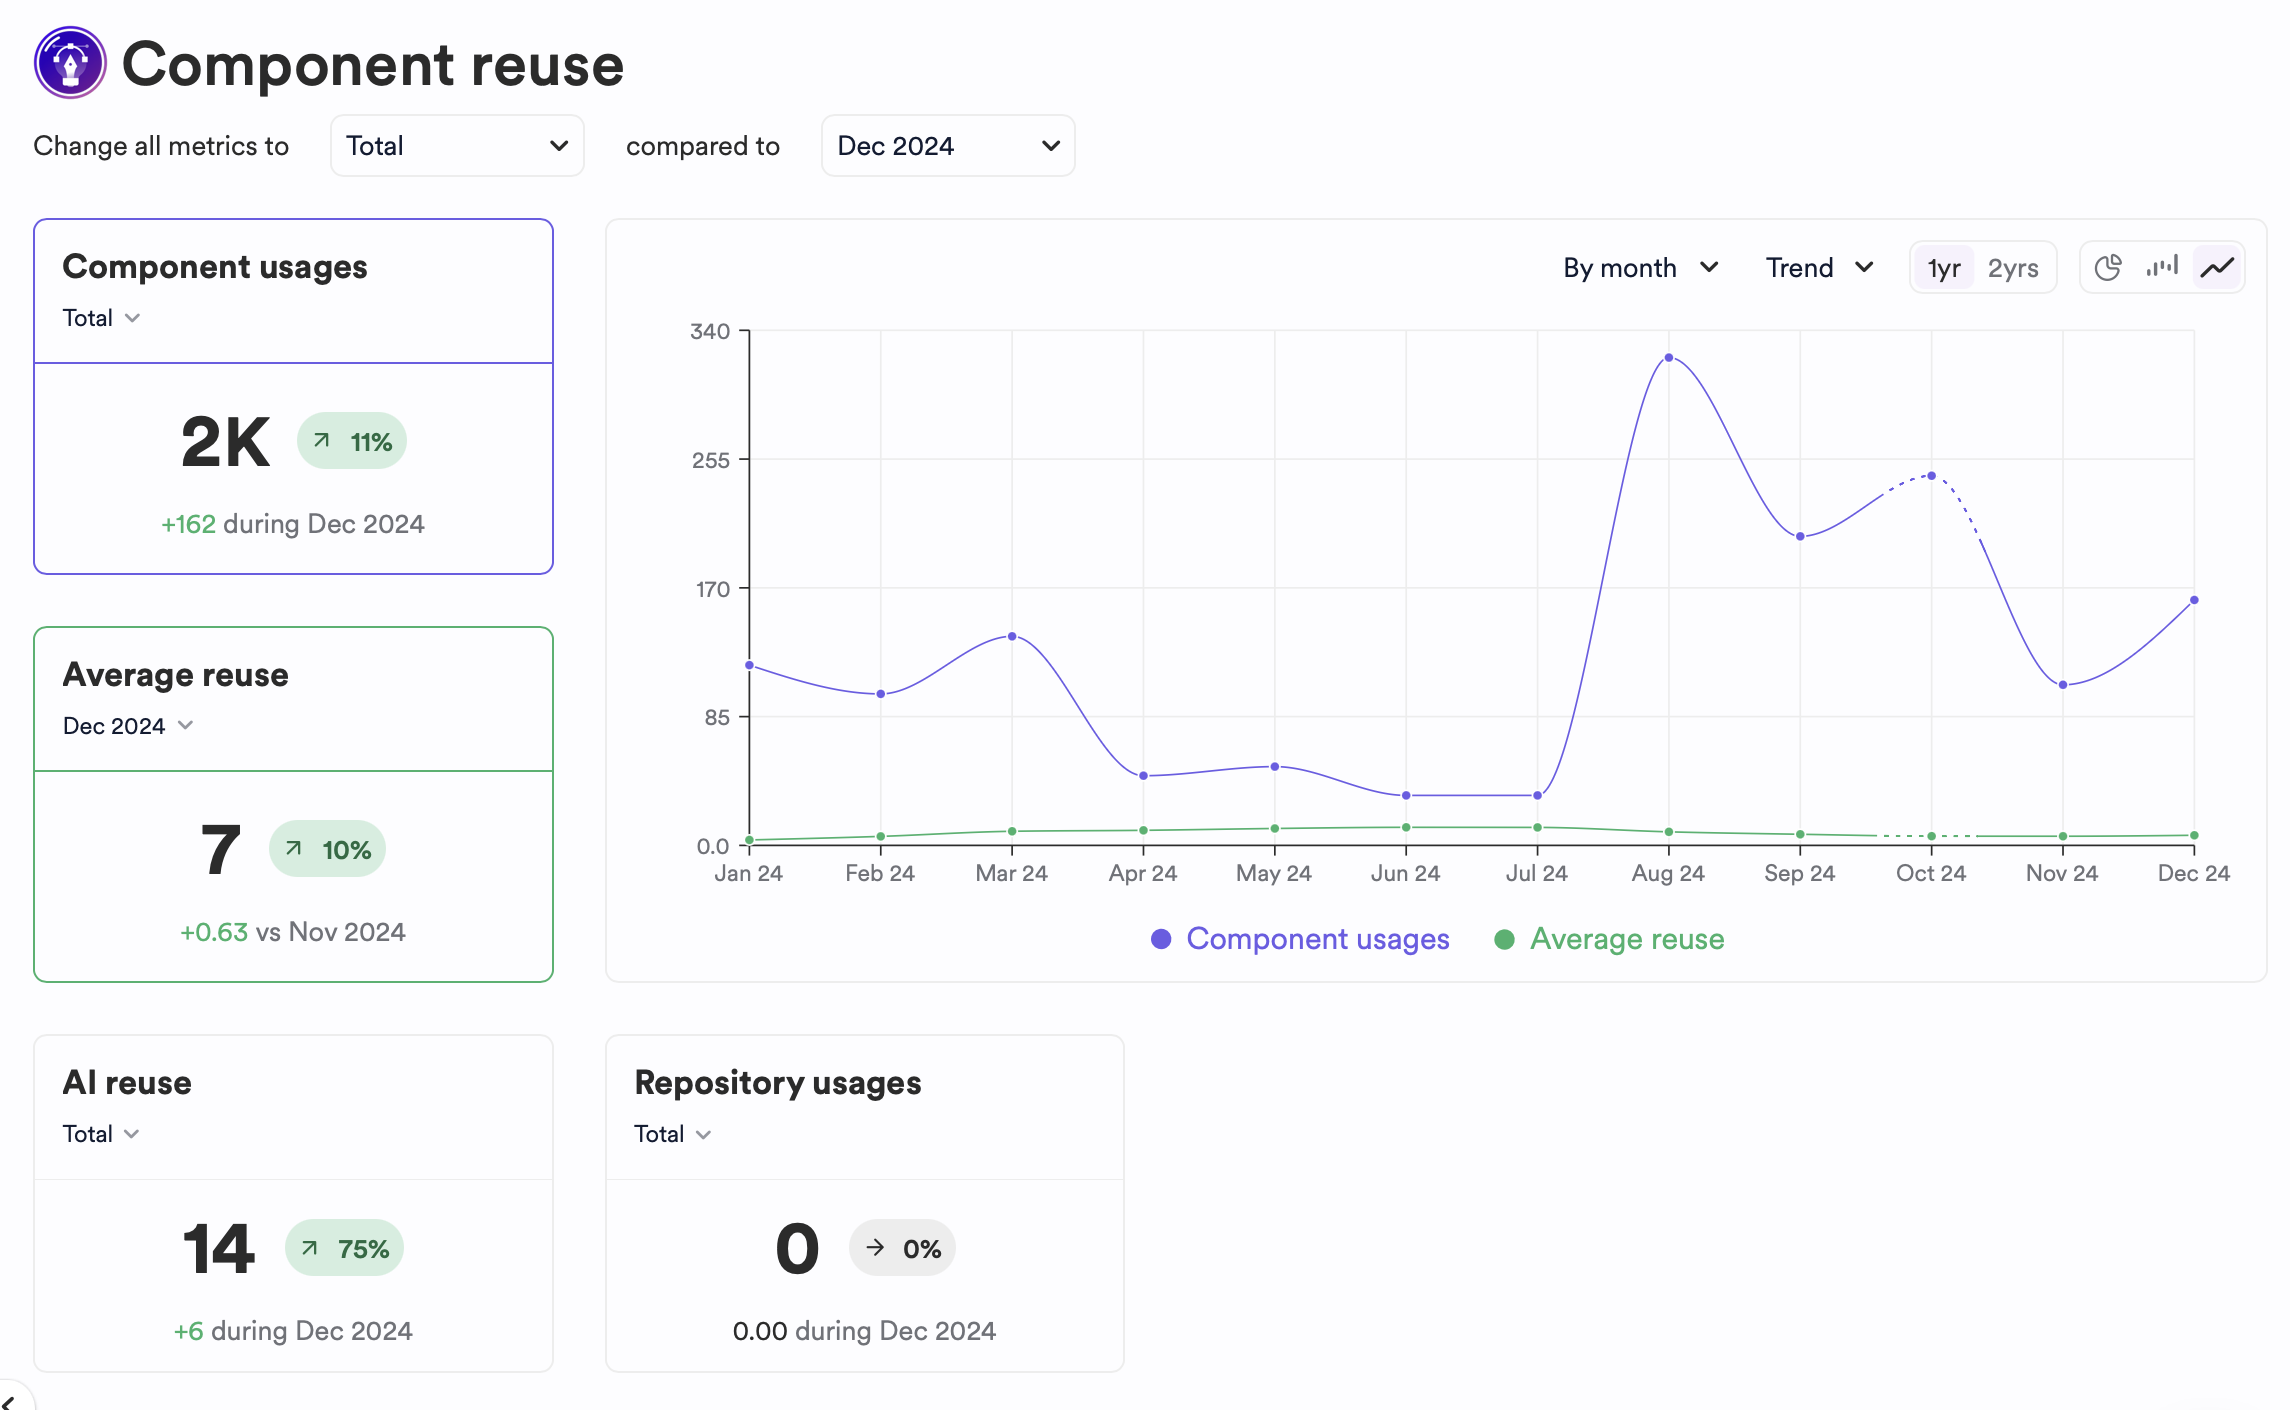The height and width of the screenshot is (1410, 2290).
Task: Click the '+6 during Dec 2024' text
Action: tap(293, 1331)
